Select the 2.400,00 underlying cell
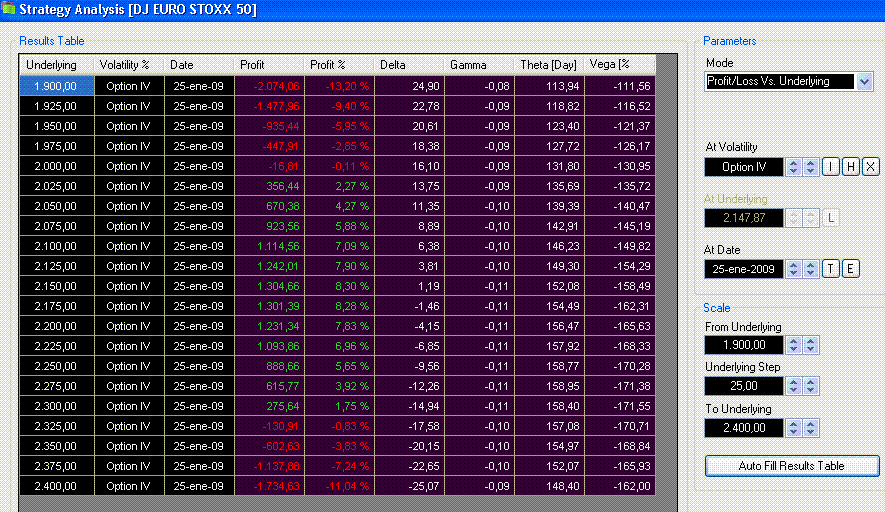The height and width of the screenshot is (512, 885). (x=57, y=486)
